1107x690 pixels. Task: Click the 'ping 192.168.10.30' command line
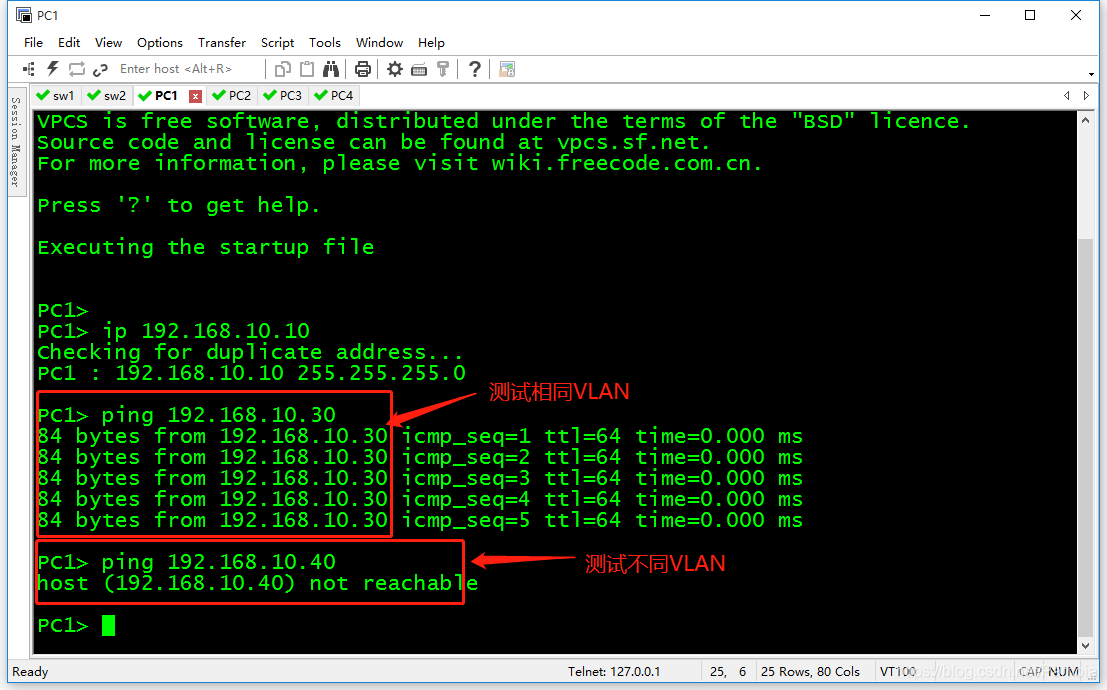(x=187, y=415)
